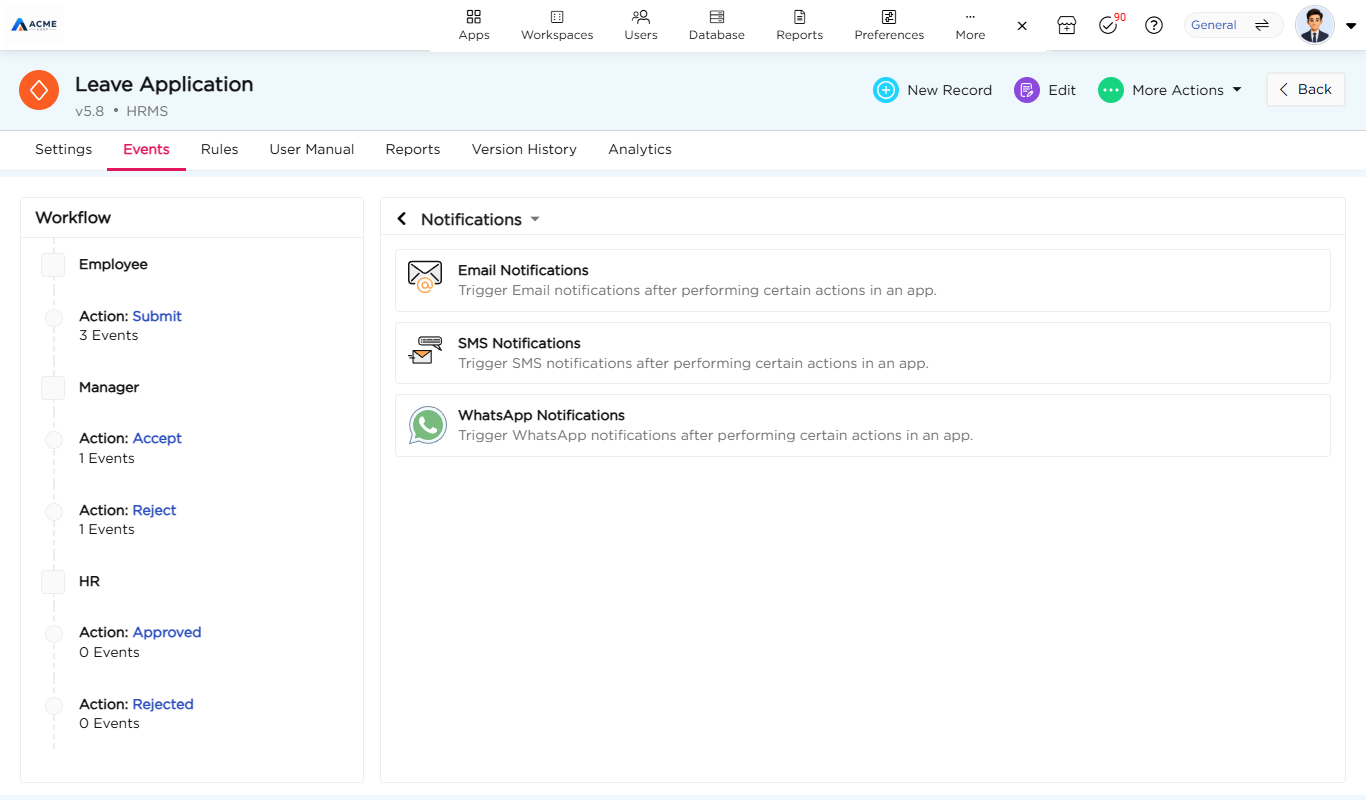1366x800 pixels.
Task: Expand the More Actions dropdown
Action: pos(1170,90)
